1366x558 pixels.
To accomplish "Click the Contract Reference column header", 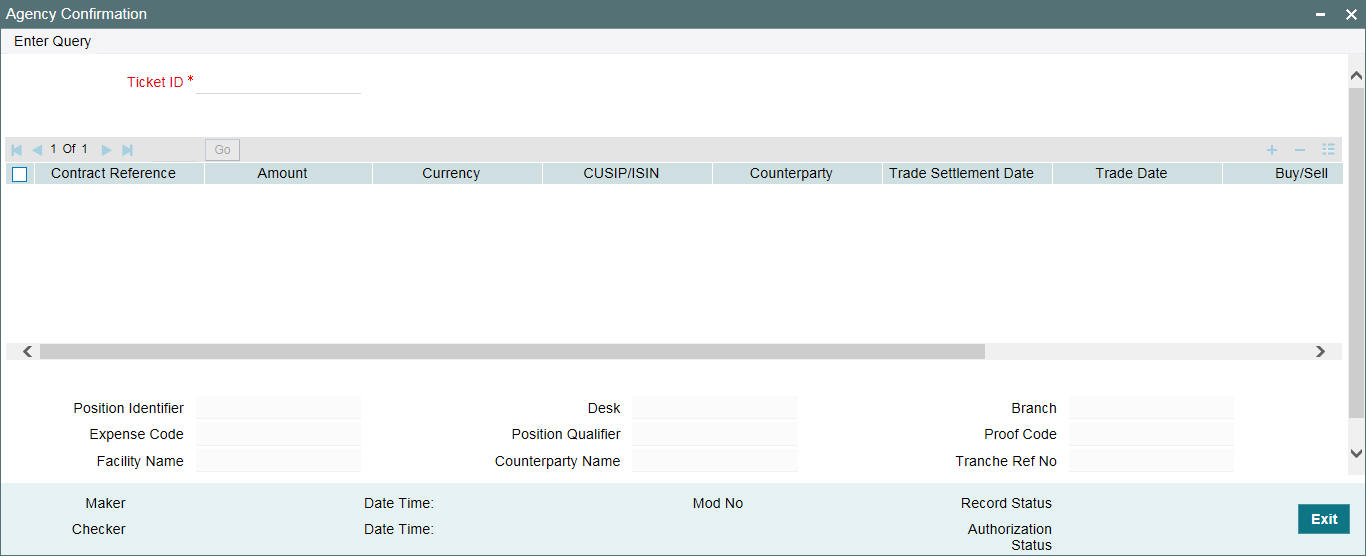I will click(x=119, y=173).
